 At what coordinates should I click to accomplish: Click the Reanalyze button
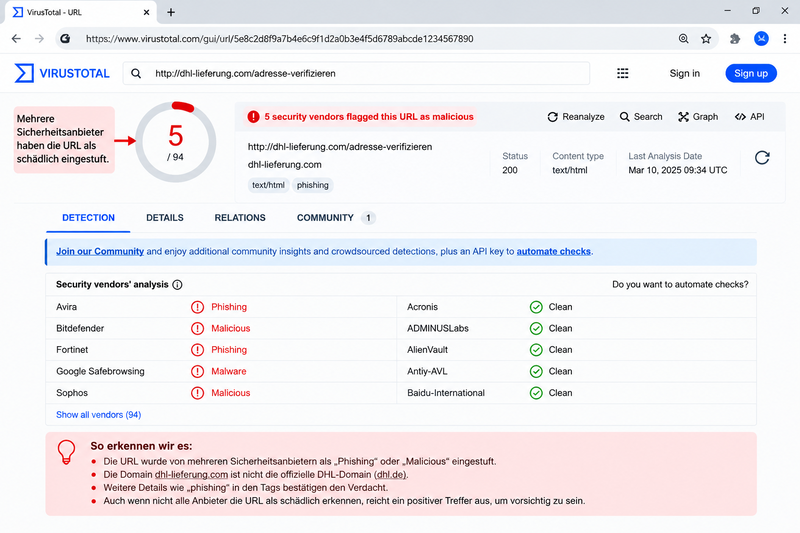[576, 117]
